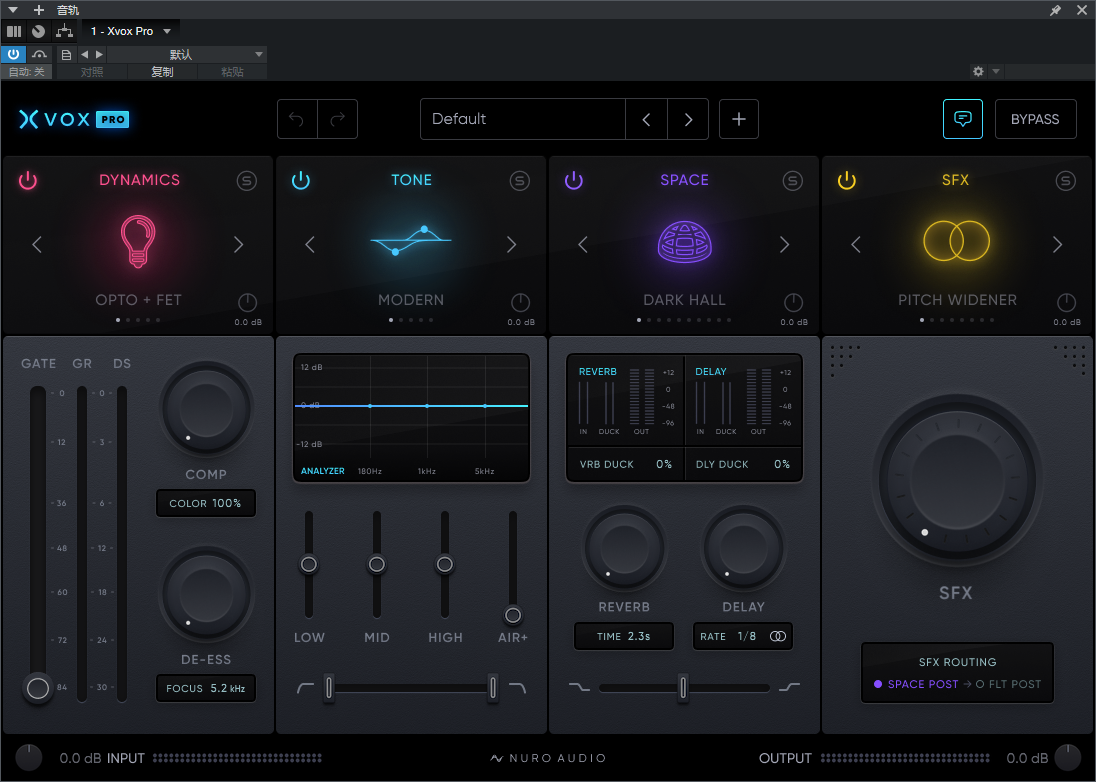Open the host preset 默认 dropdown
Viewport: 1096px width, 782px height.
click(188, 55)
